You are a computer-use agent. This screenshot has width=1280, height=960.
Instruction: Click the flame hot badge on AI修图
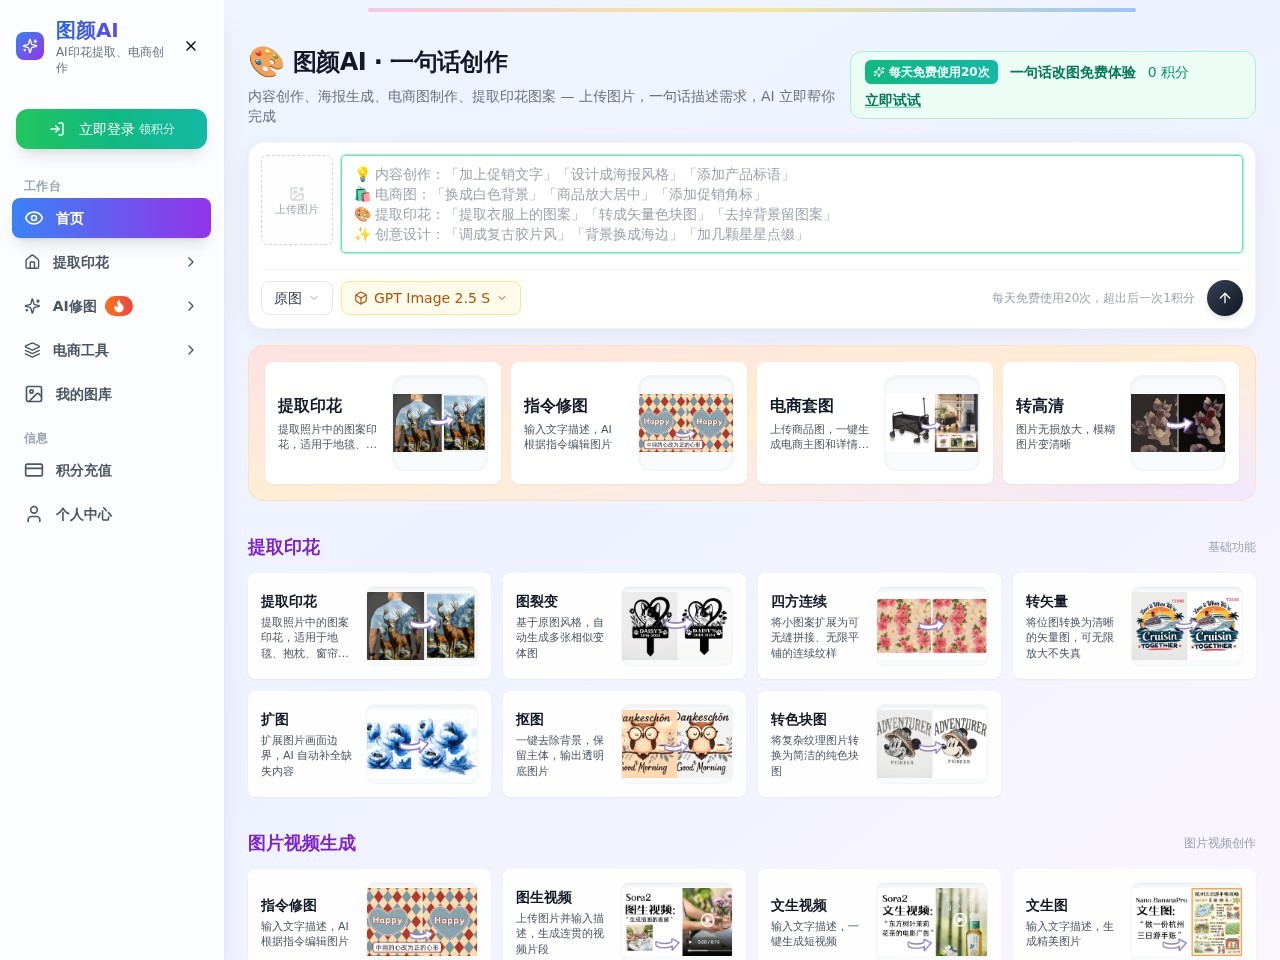[x=119, y=306]
